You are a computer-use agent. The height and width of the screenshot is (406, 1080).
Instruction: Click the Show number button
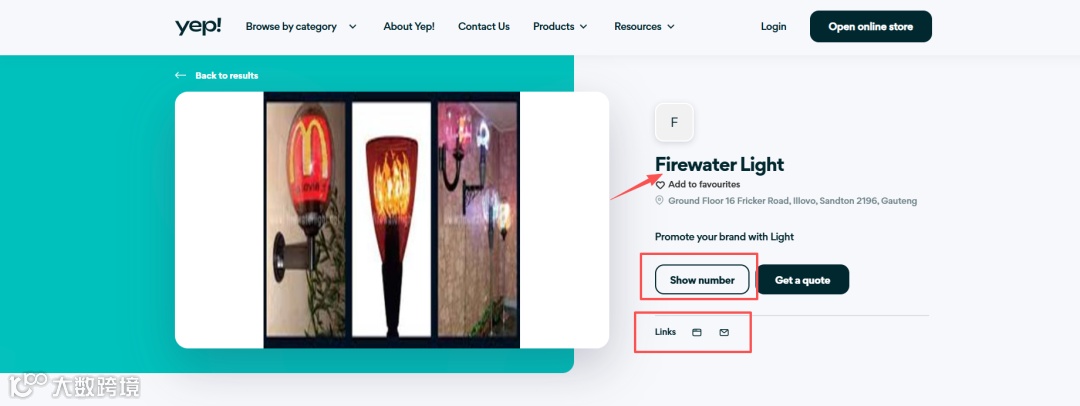click(x=702, y=280)
